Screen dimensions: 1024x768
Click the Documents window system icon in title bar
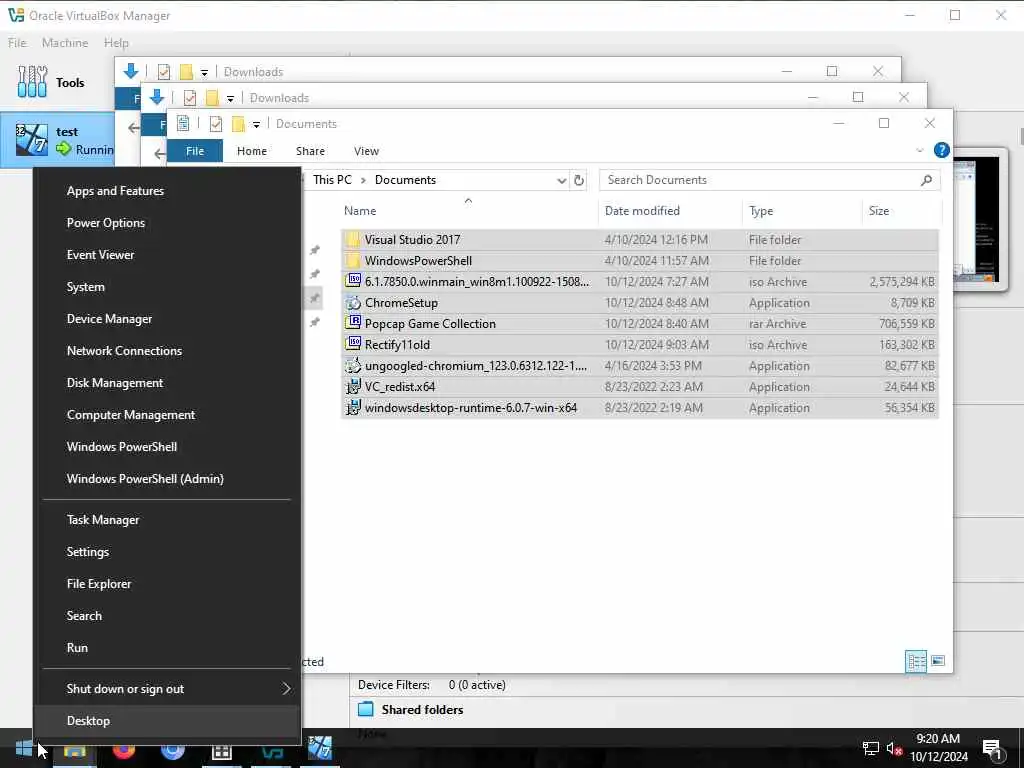[x=184, y=123]
